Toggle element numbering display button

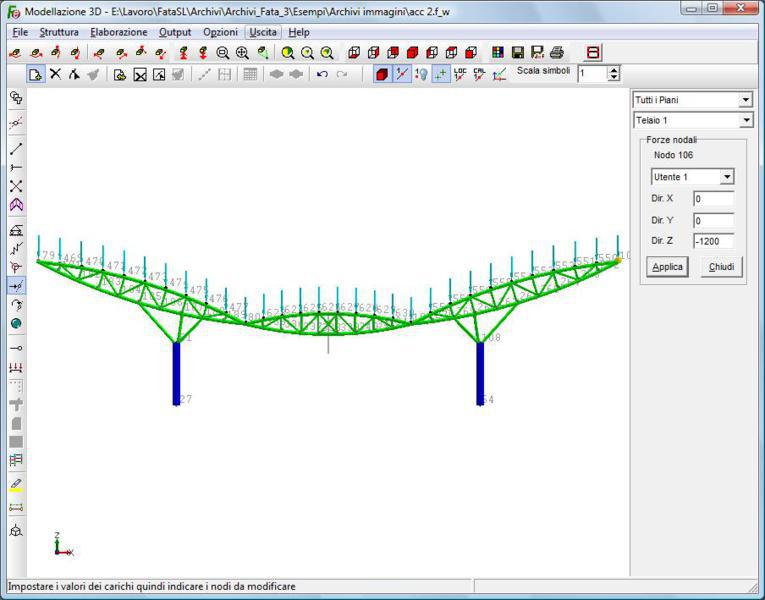coord(402,74)
